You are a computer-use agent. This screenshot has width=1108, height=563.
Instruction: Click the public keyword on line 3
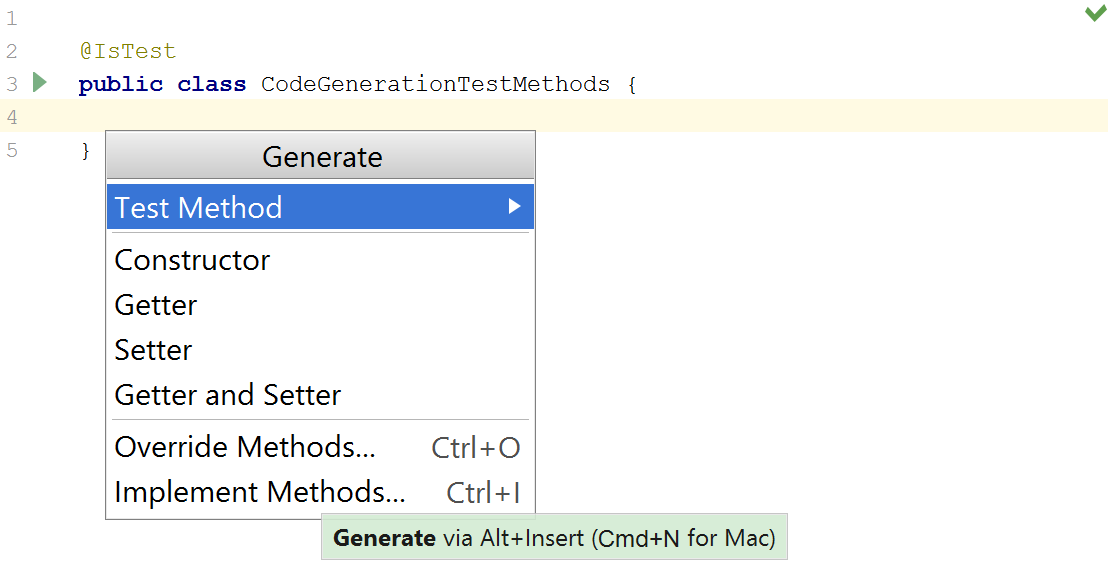[x=120, y=84]
